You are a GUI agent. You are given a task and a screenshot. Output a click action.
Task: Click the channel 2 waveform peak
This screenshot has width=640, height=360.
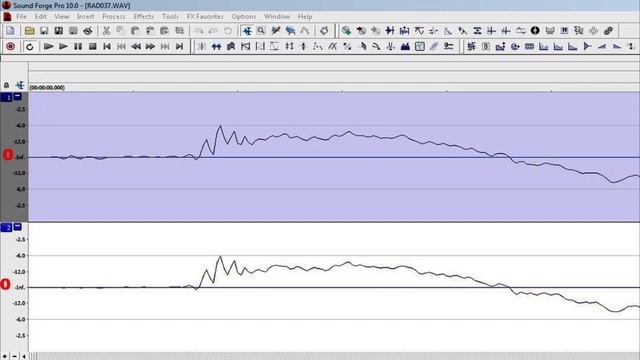220,257
